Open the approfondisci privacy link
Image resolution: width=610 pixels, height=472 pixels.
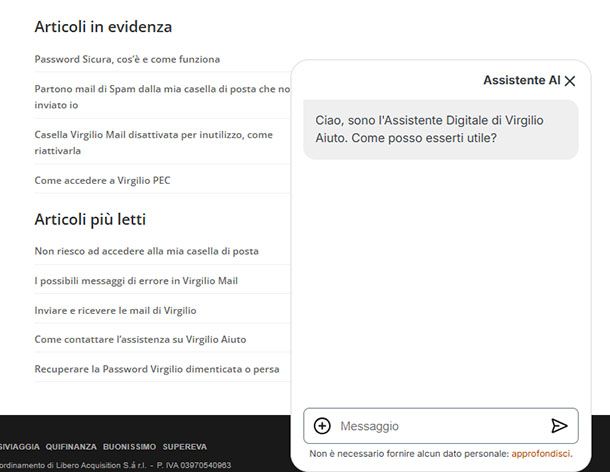click(541, 454)
